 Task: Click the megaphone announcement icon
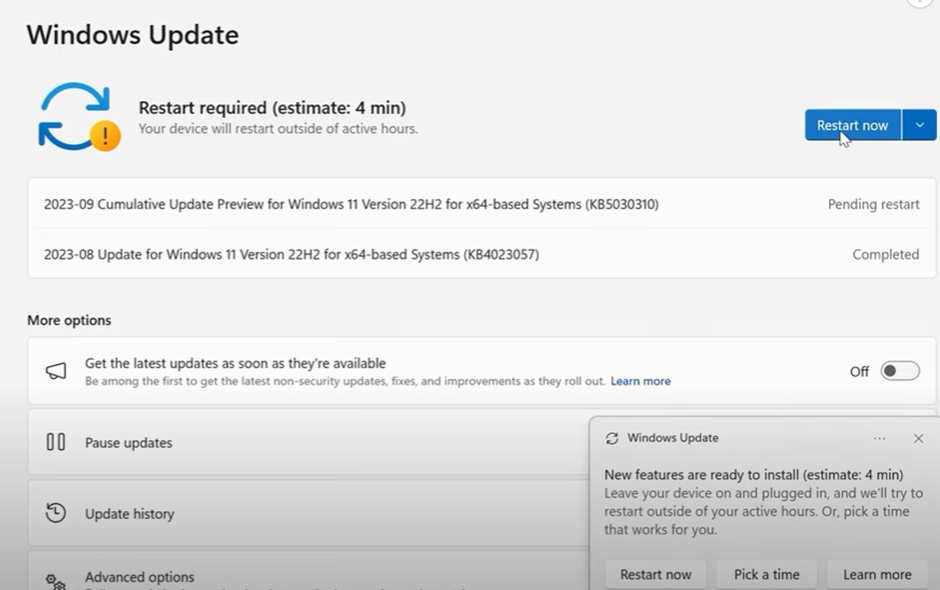point(54,370)
